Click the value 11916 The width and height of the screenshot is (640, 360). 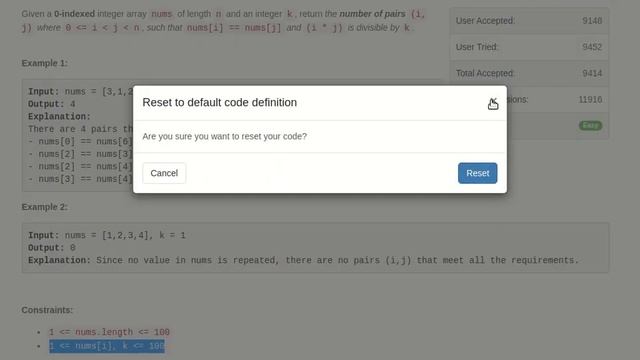tap(590, 99)
